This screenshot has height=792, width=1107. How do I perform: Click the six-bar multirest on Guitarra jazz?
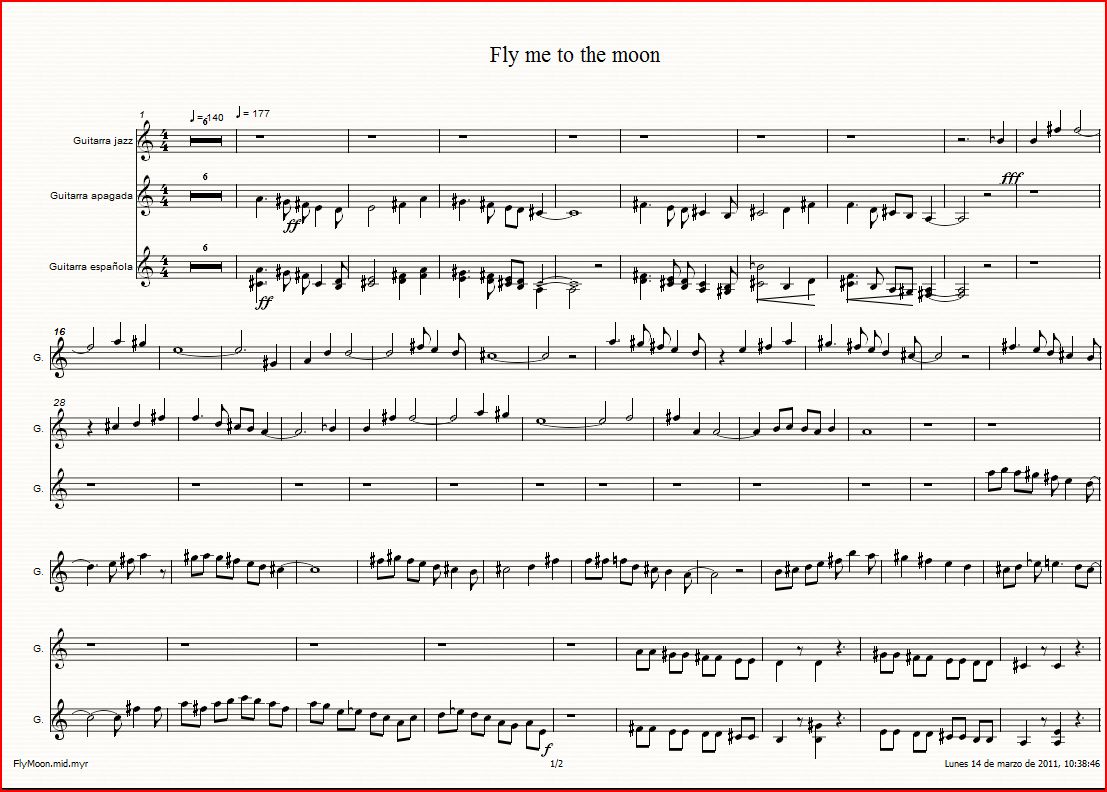point(206,140)
